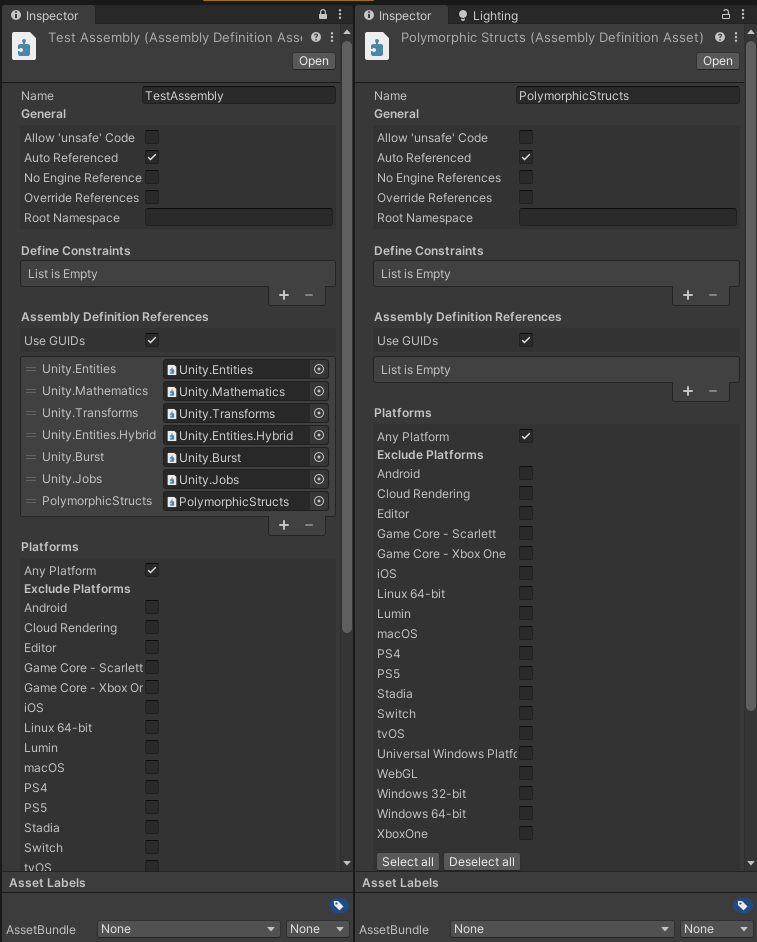The width and height of the screenshot is (757, 942).
Task: Open help for Polymorphic Structs asset
Action: pyautogui.click(x=718, y=37)
